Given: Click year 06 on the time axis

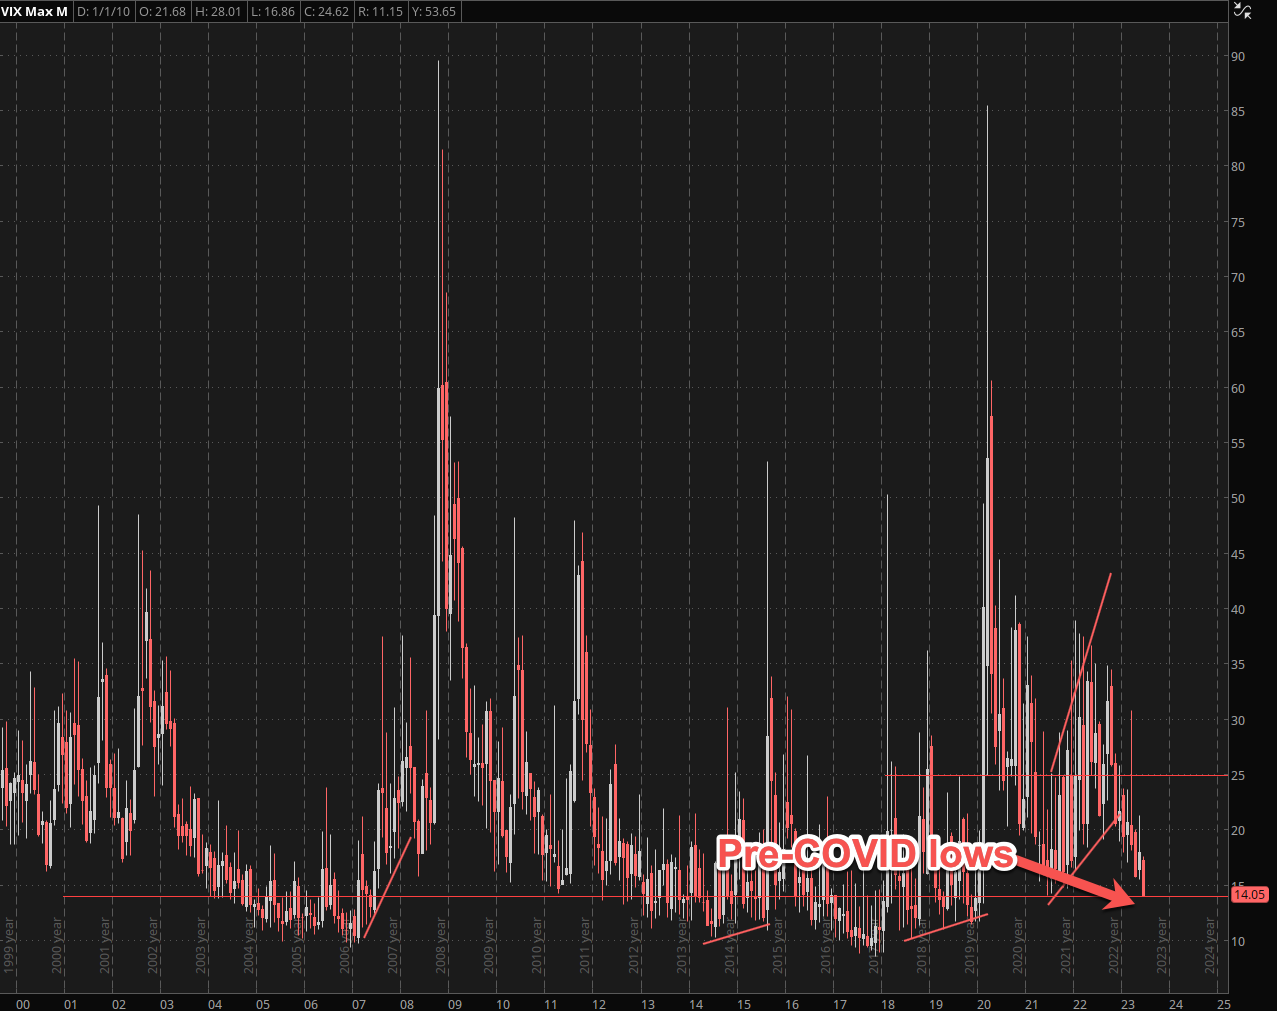Looking at the screenshot, I should pyautogui.click(x=310, y=1004).
